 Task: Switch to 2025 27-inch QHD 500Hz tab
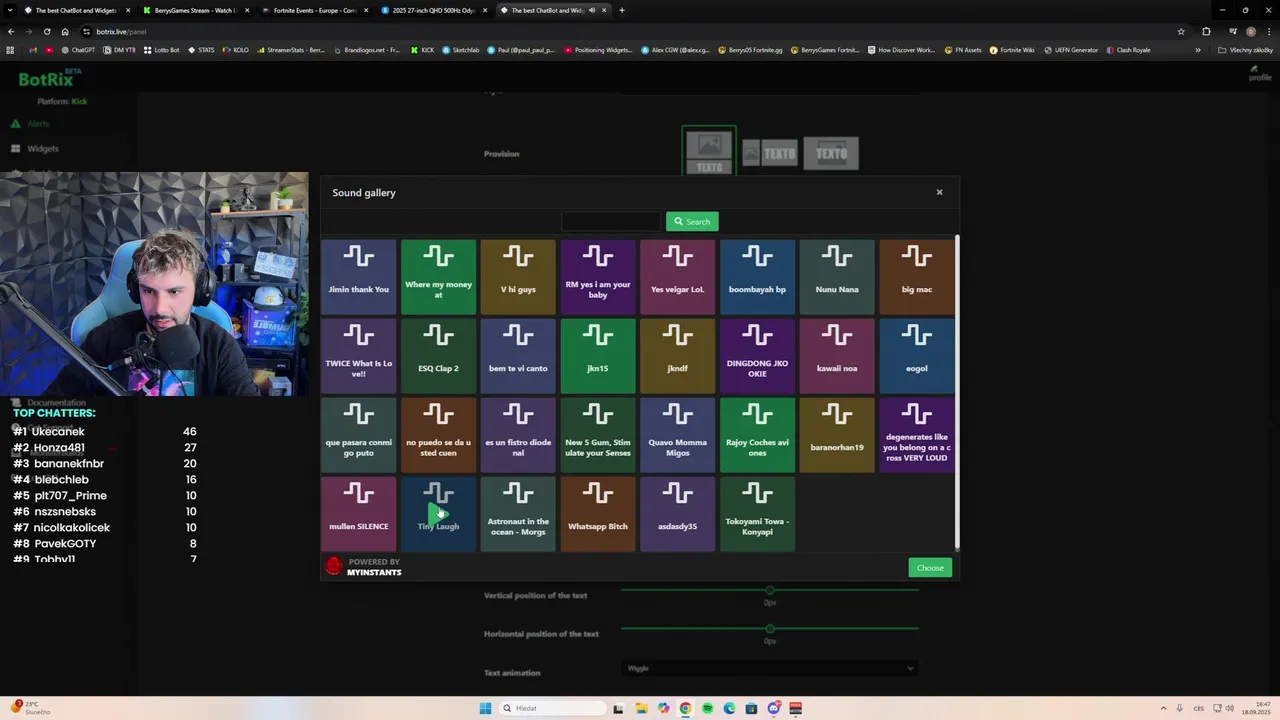click(x=432, y=10)
